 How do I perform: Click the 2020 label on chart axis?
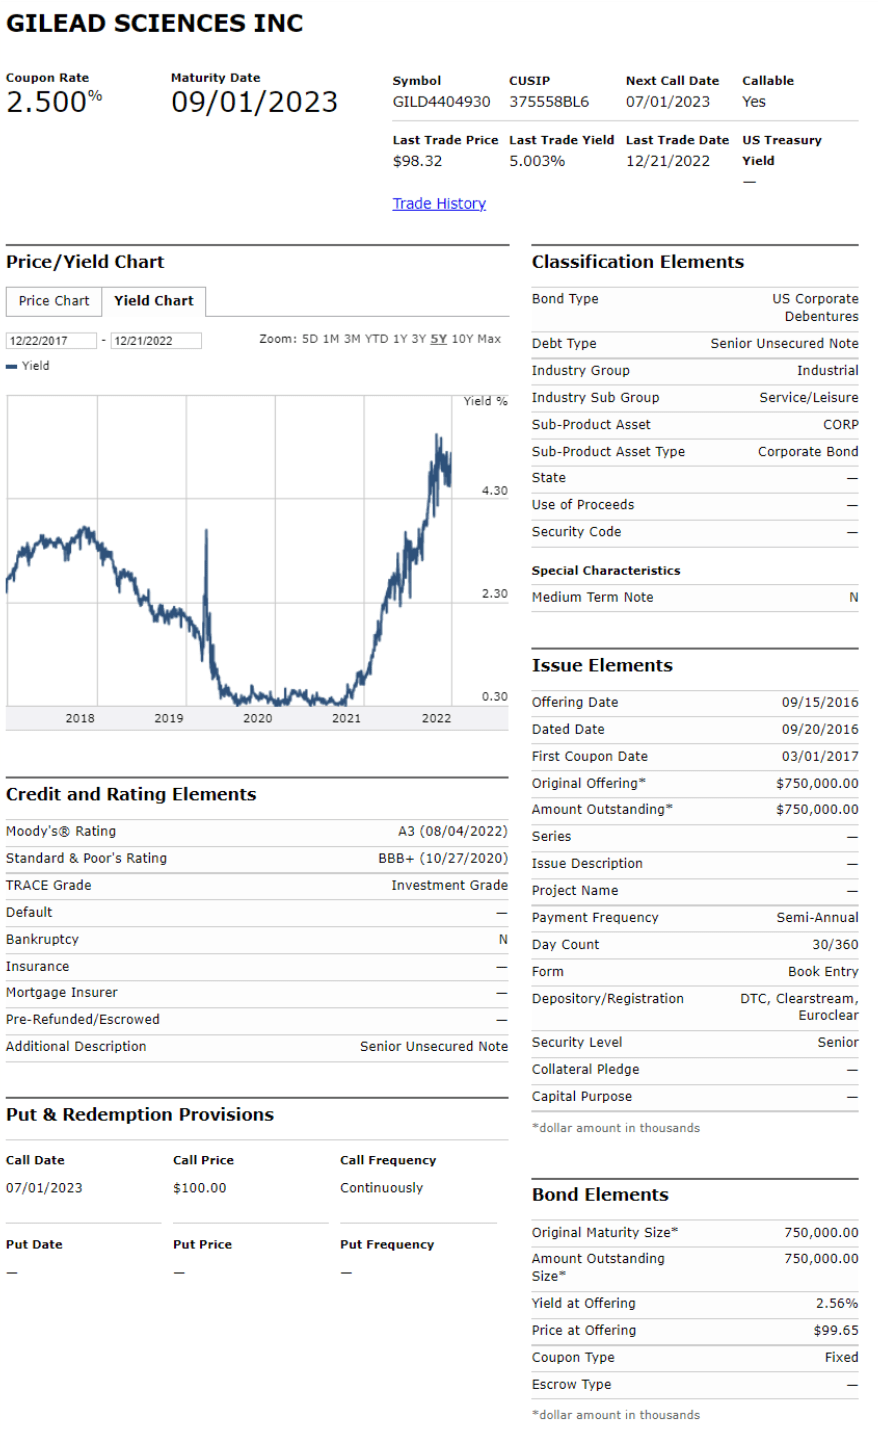coord(258,719)
